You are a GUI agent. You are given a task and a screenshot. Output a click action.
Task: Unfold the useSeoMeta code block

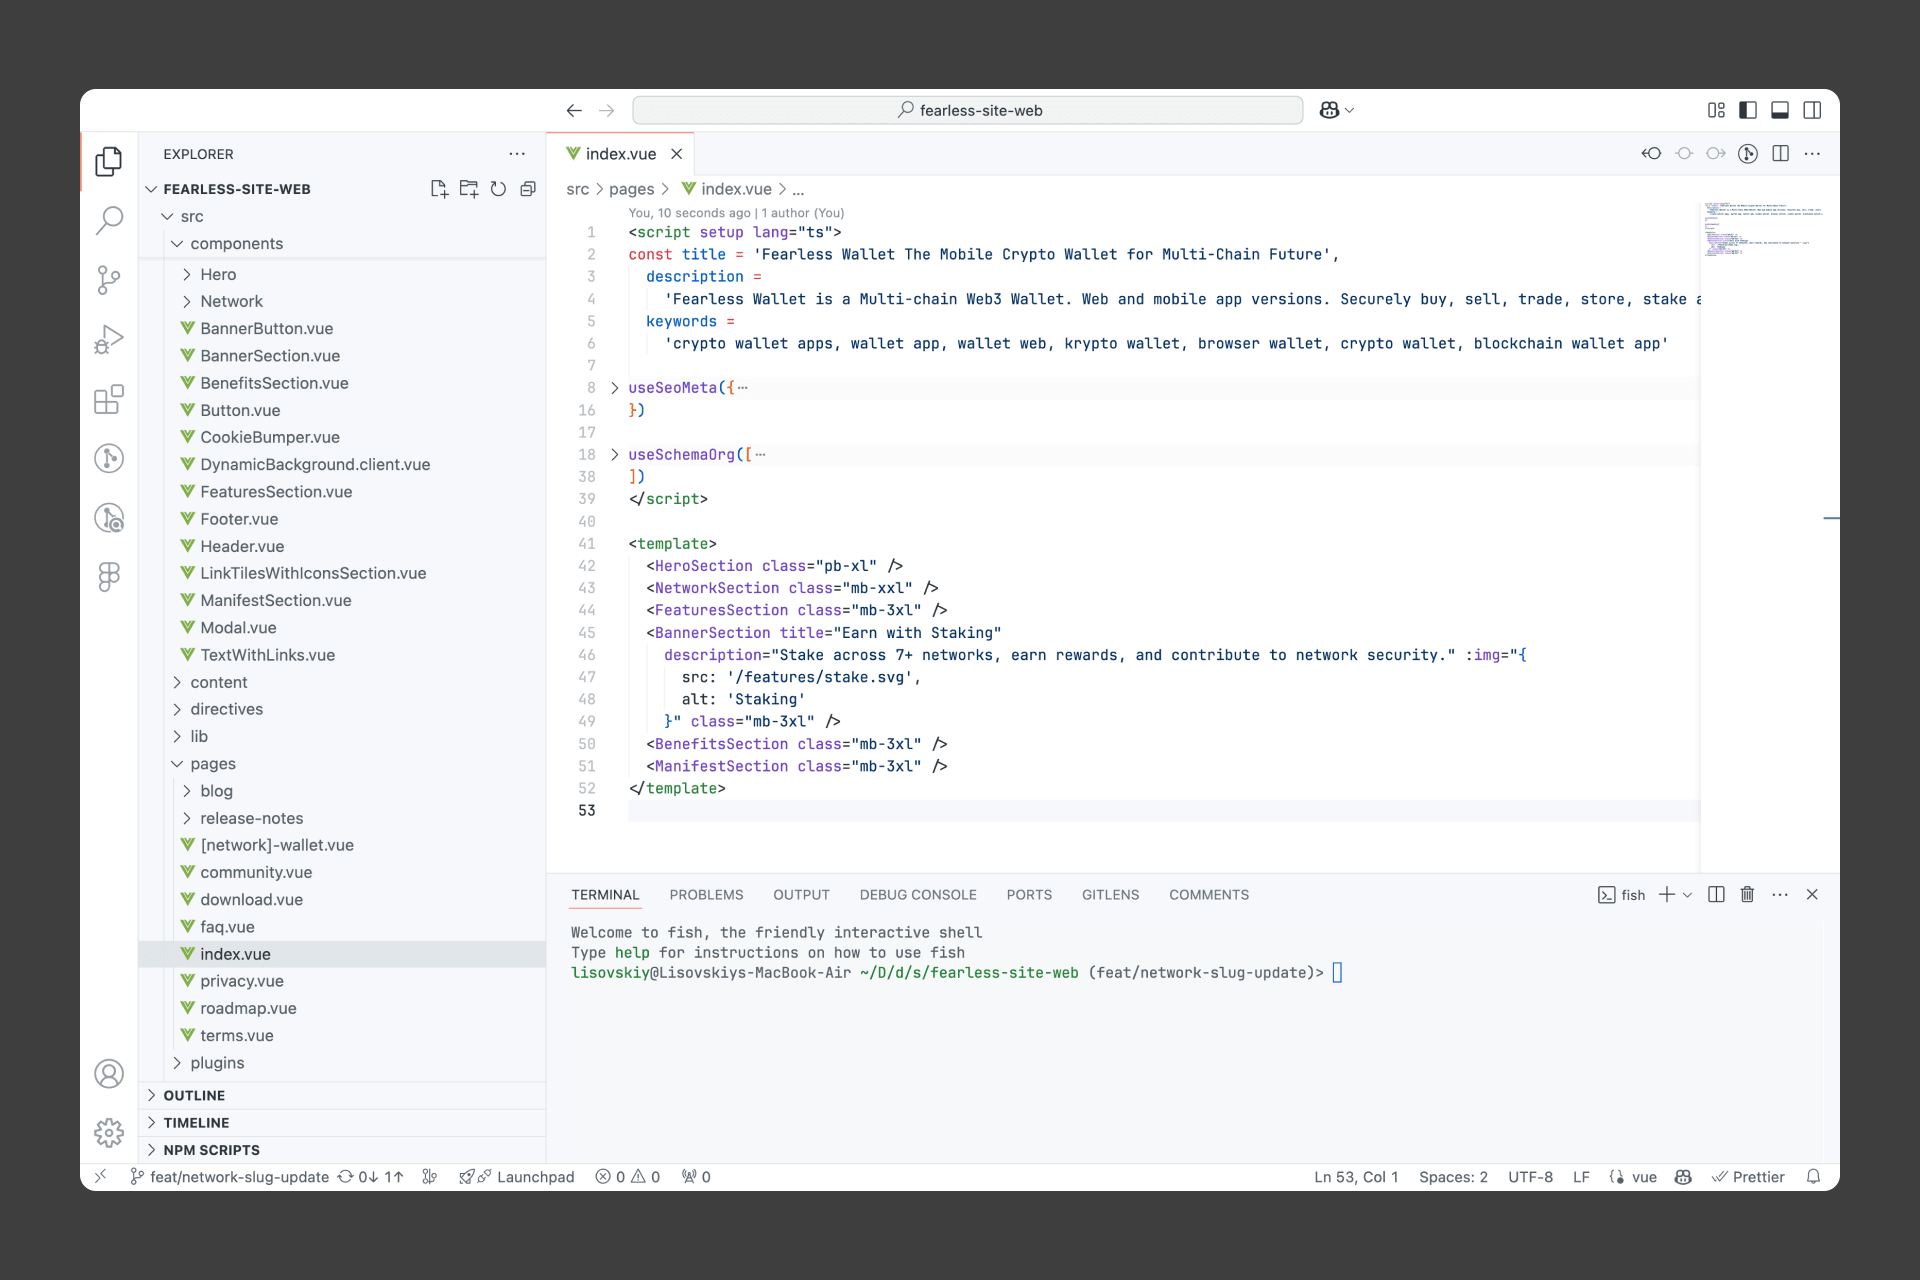(x=615, y=388)
